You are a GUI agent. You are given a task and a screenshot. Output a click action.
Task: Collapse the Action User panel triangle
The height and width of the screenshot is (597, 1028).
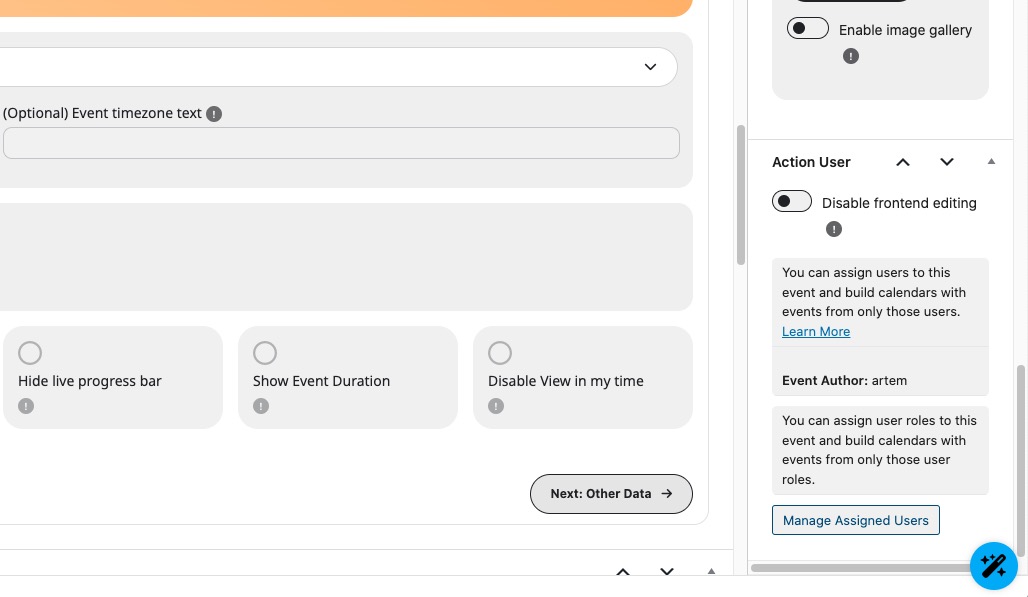(991, 162)
